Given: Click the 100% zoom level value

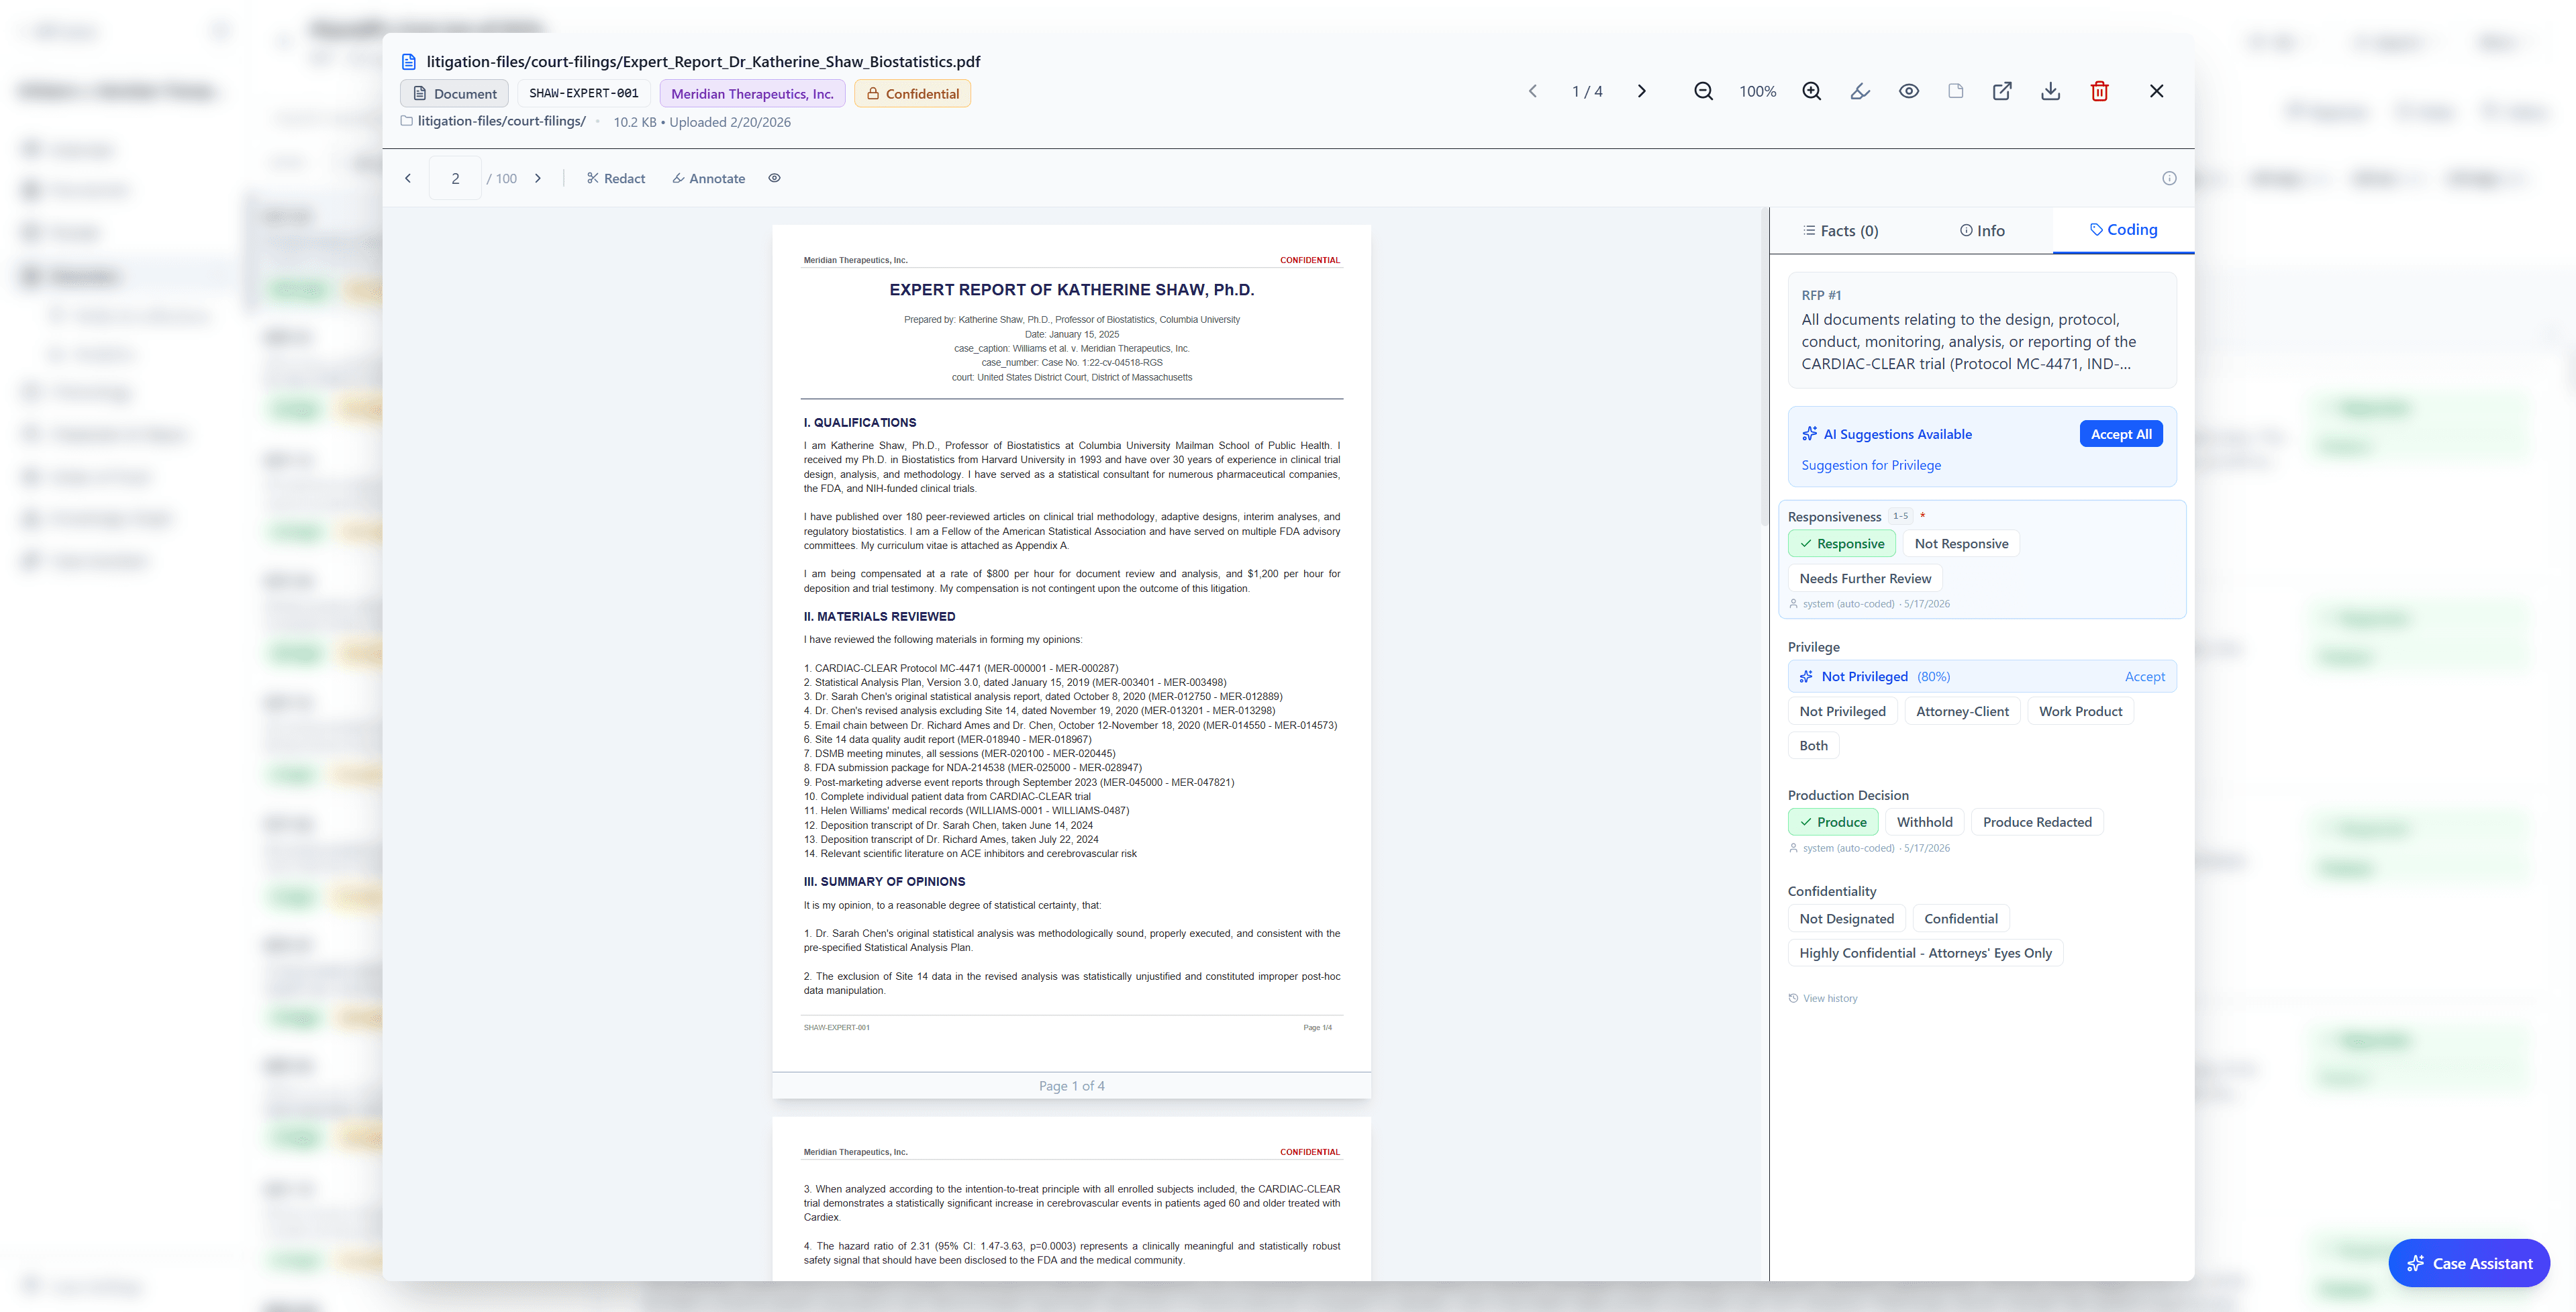Looking at the screenshot, I should (x=1757, y=91).
